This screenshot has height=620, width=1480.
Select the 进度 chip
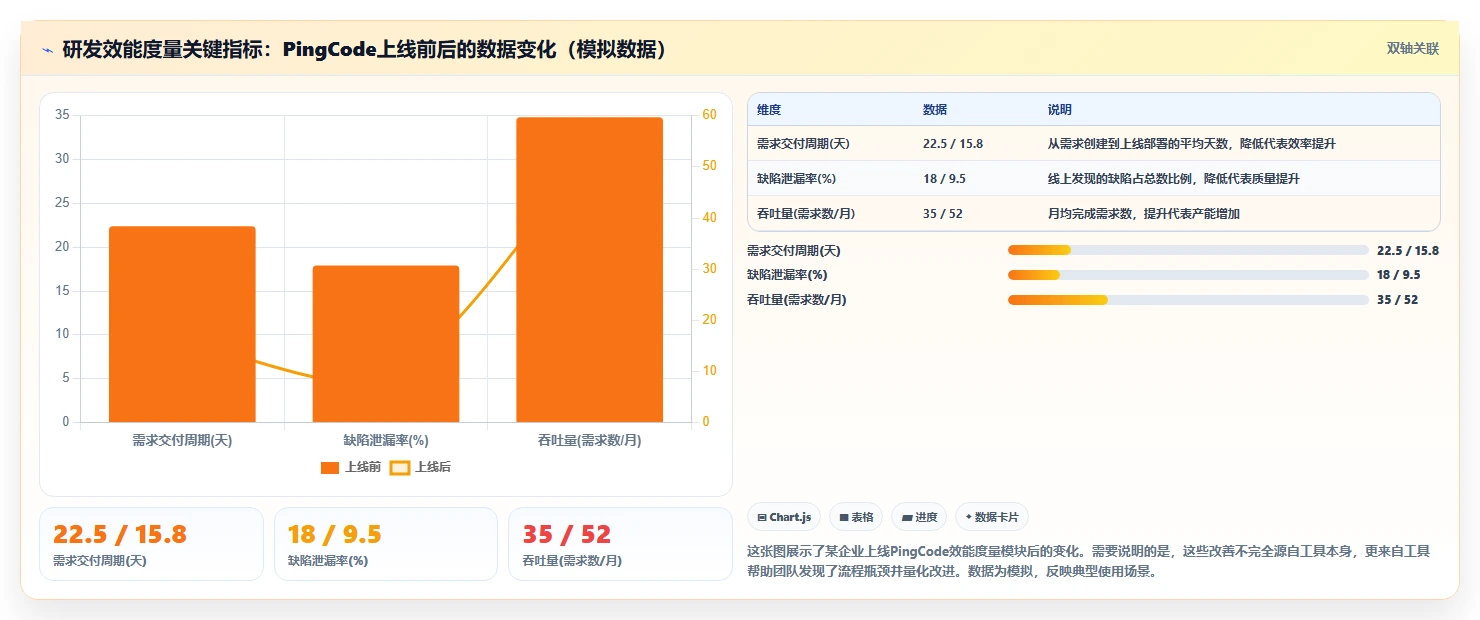[x=919, y=517]
